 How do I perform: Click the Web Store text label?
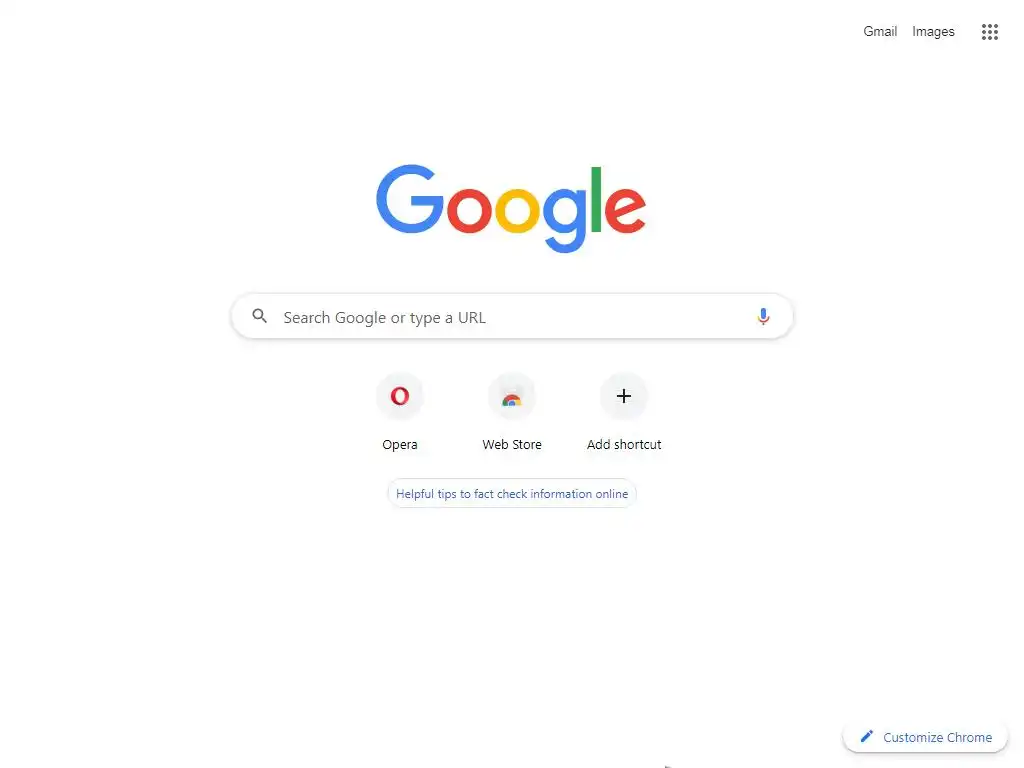(x=512, y=445)
